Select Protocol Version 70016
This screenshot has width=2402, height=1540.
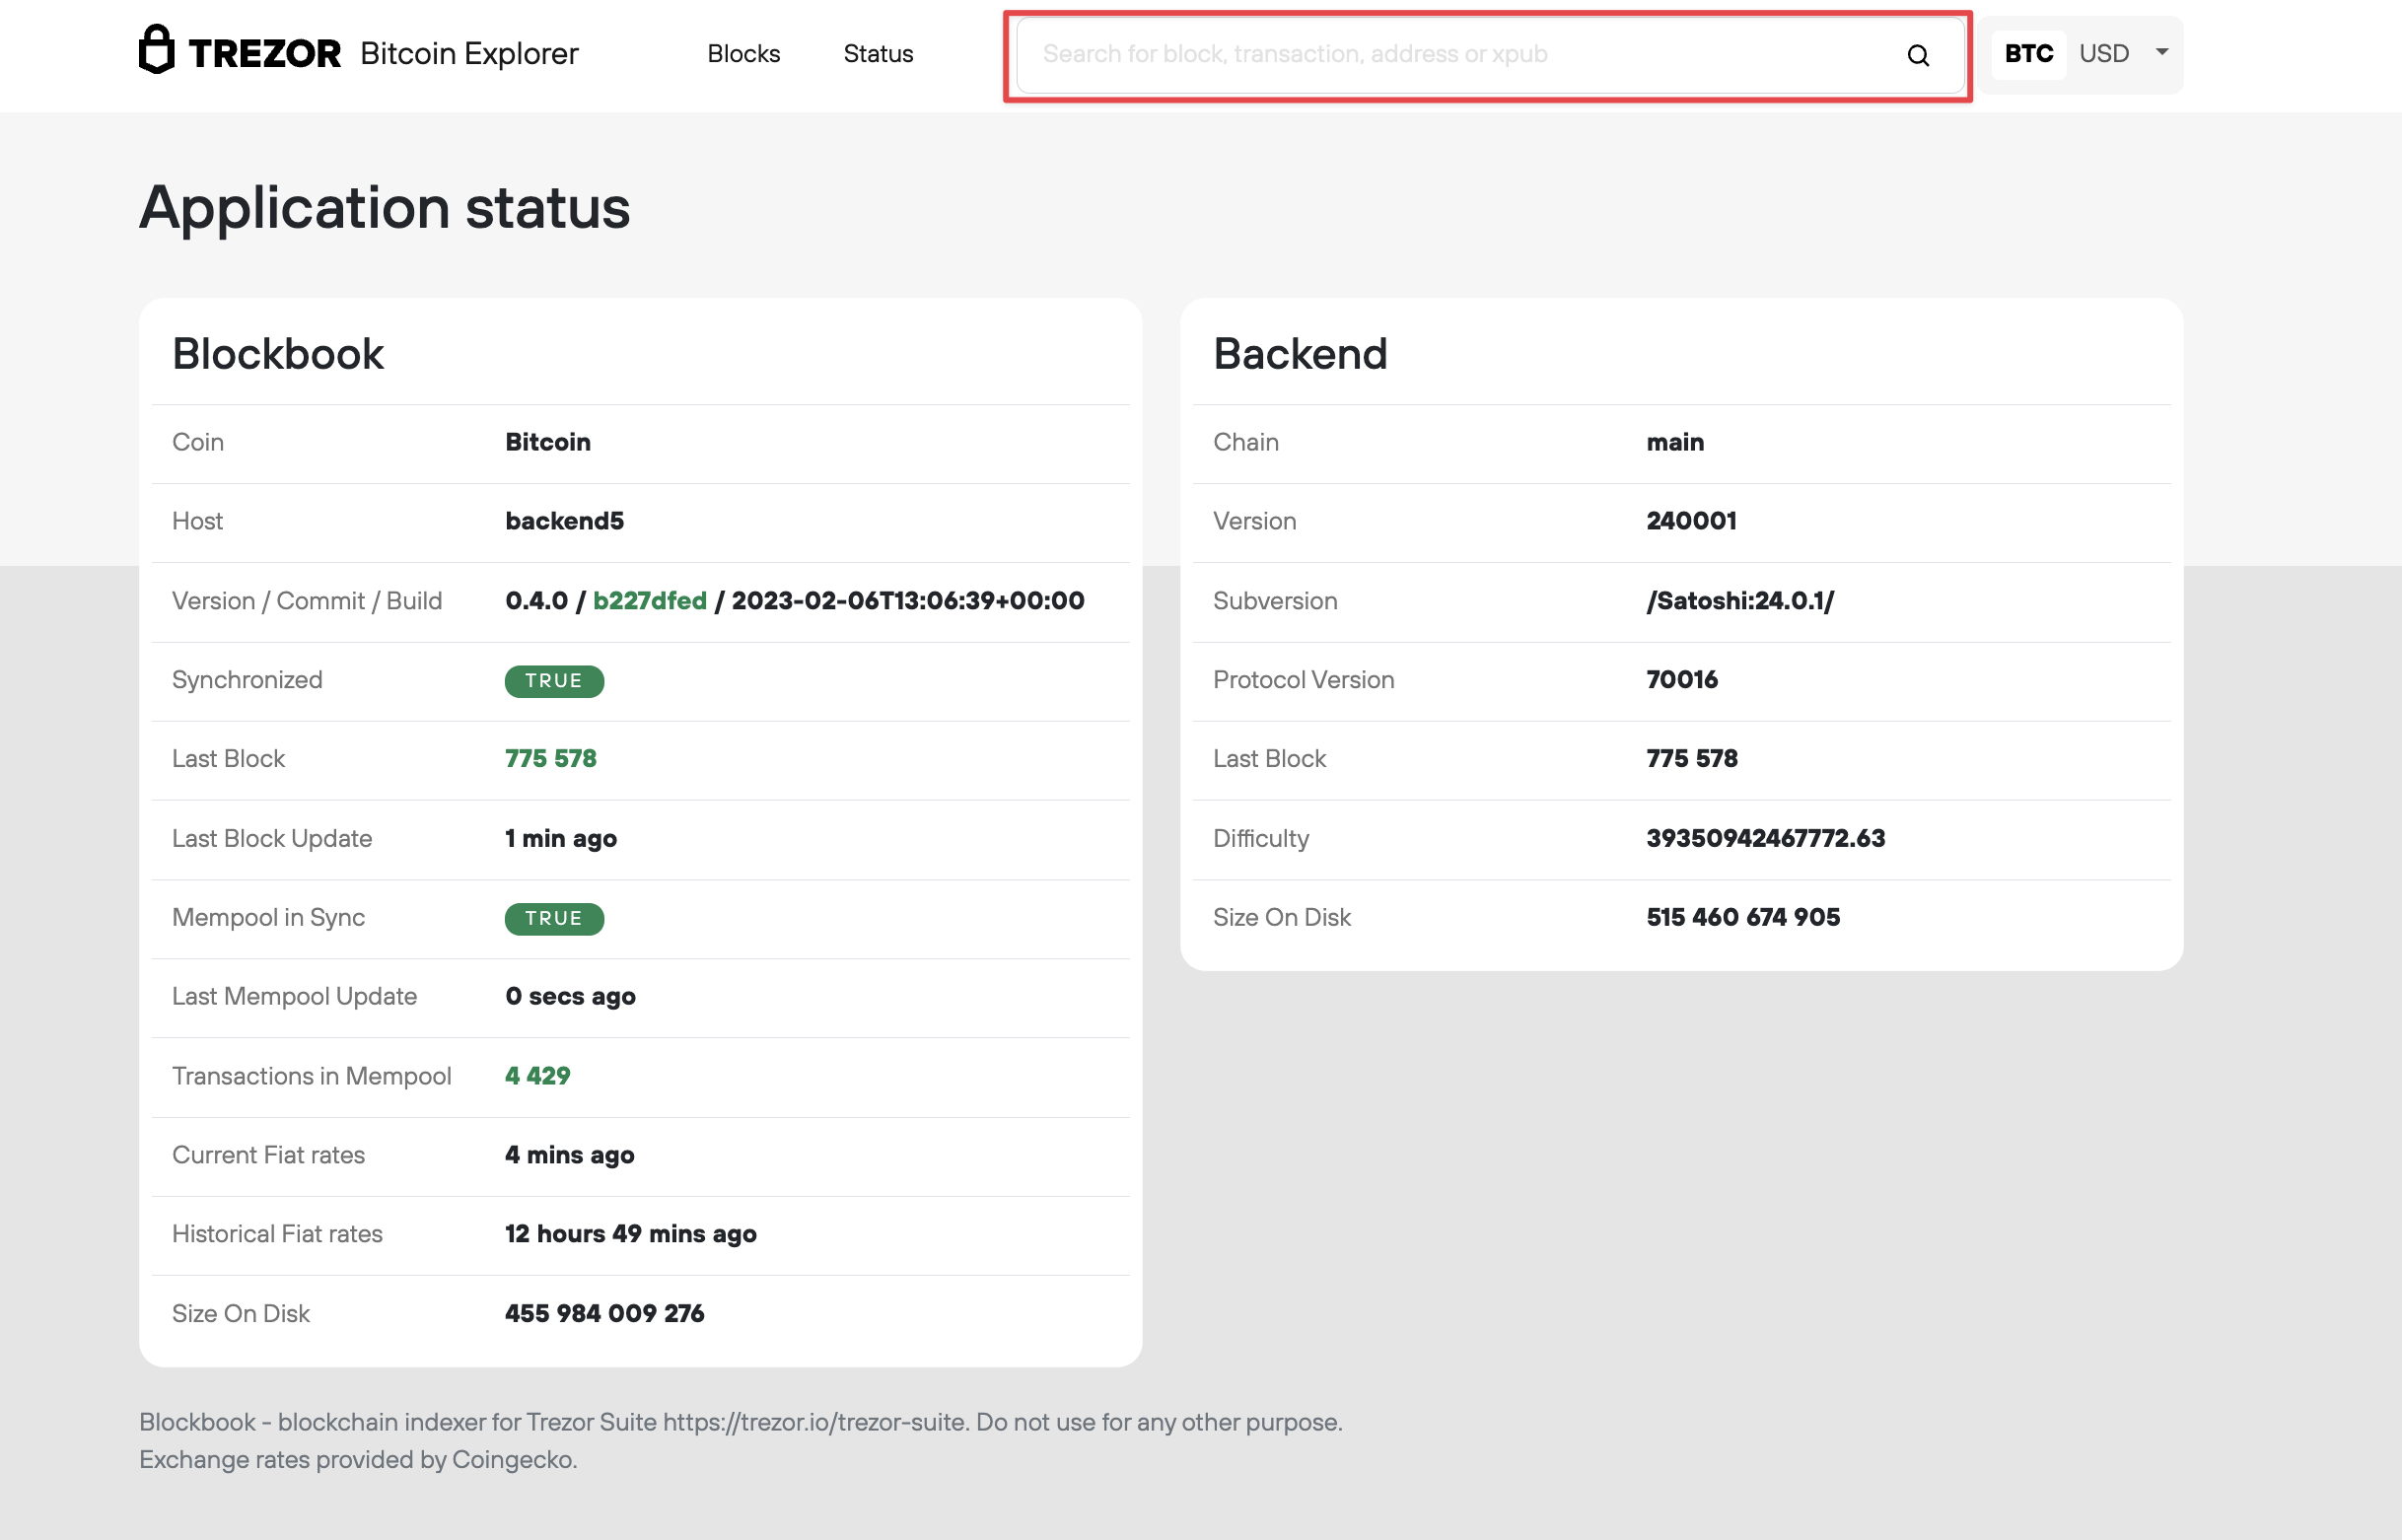coord(1682,680)
